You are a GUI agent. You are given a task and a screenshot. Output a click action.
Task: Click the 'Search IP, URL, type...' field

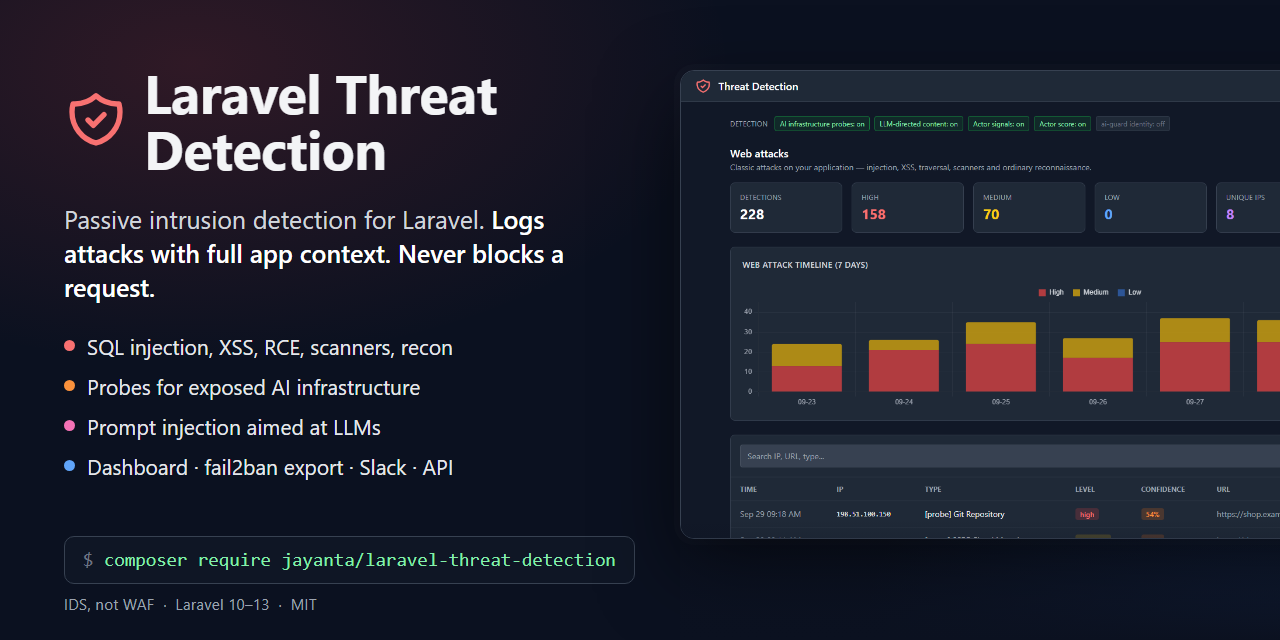pyautogui.click(x=1010, y=456)
